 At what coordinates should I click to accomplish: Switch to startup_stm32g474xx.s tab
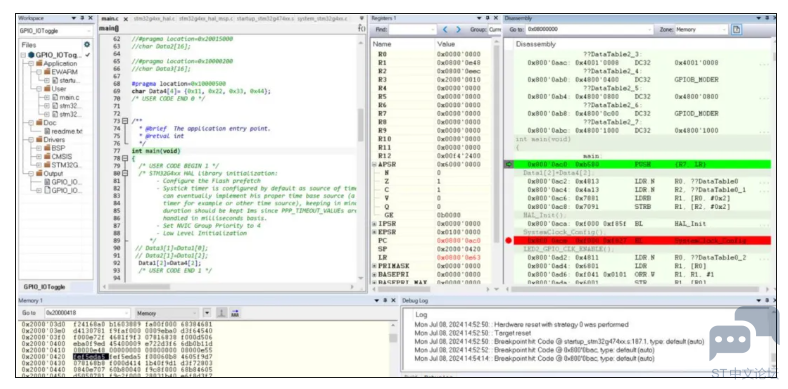pos(265,19)
